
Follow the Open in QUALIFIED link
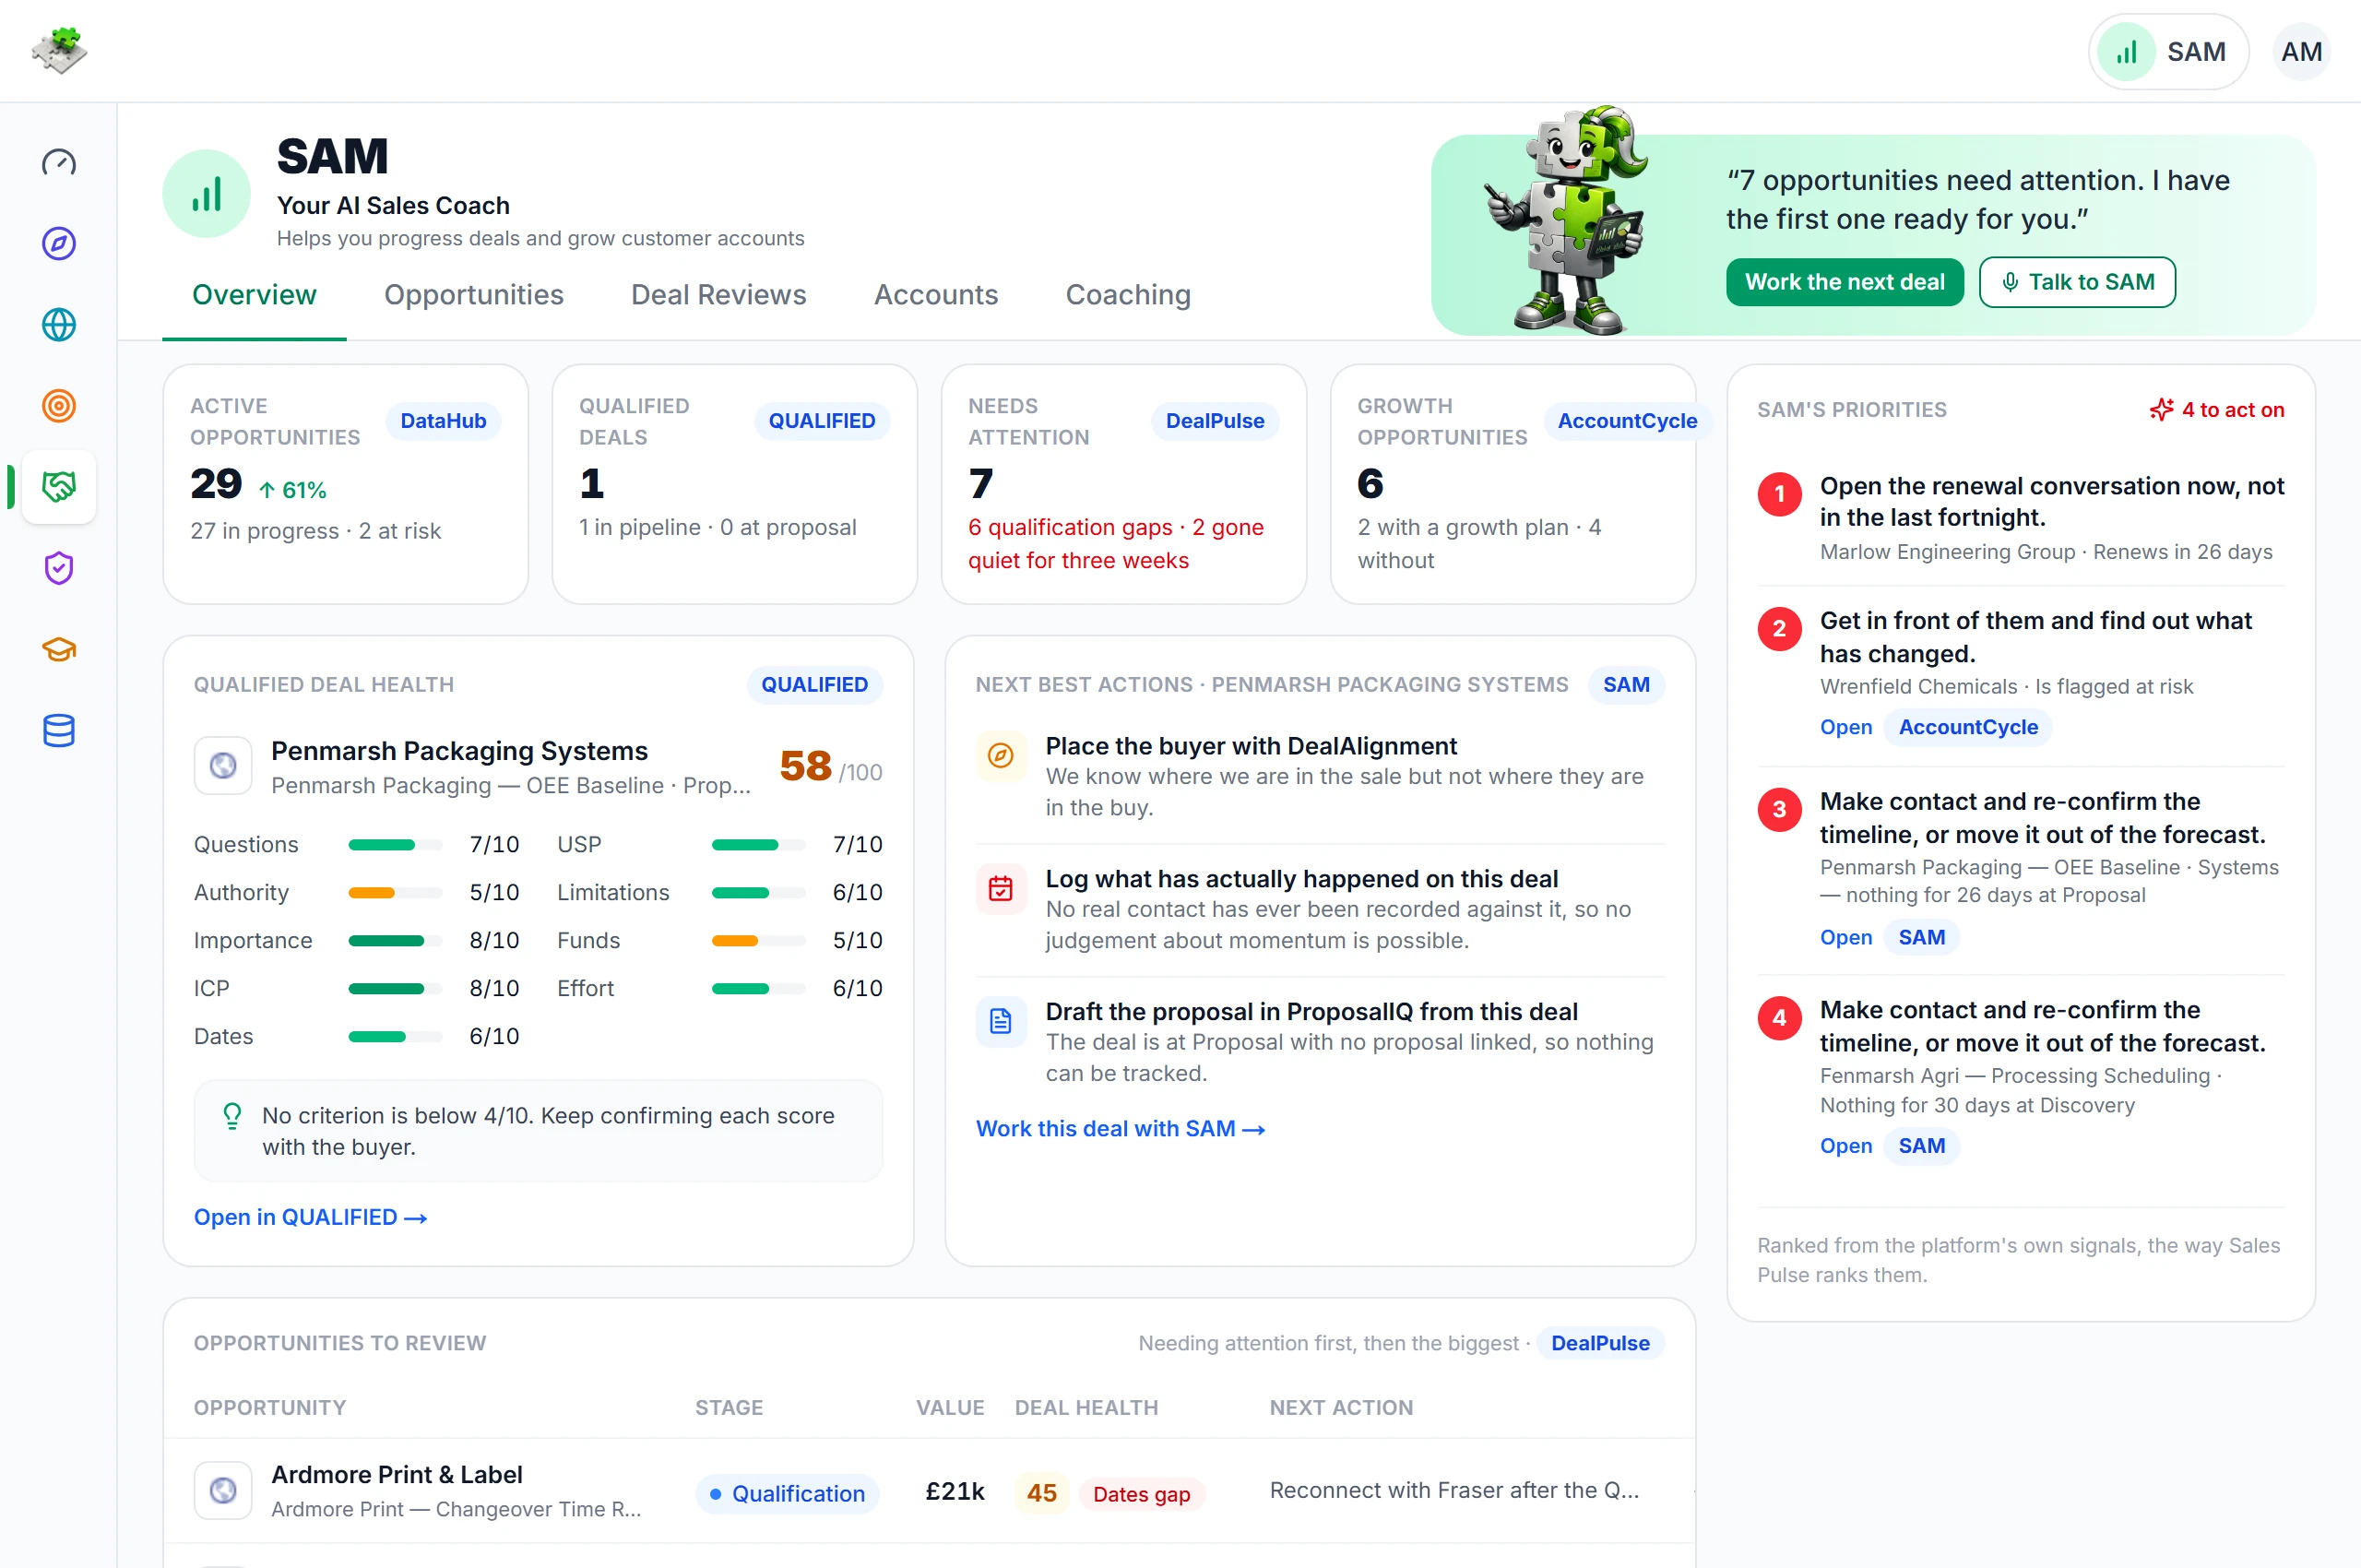click(311, 1217)
